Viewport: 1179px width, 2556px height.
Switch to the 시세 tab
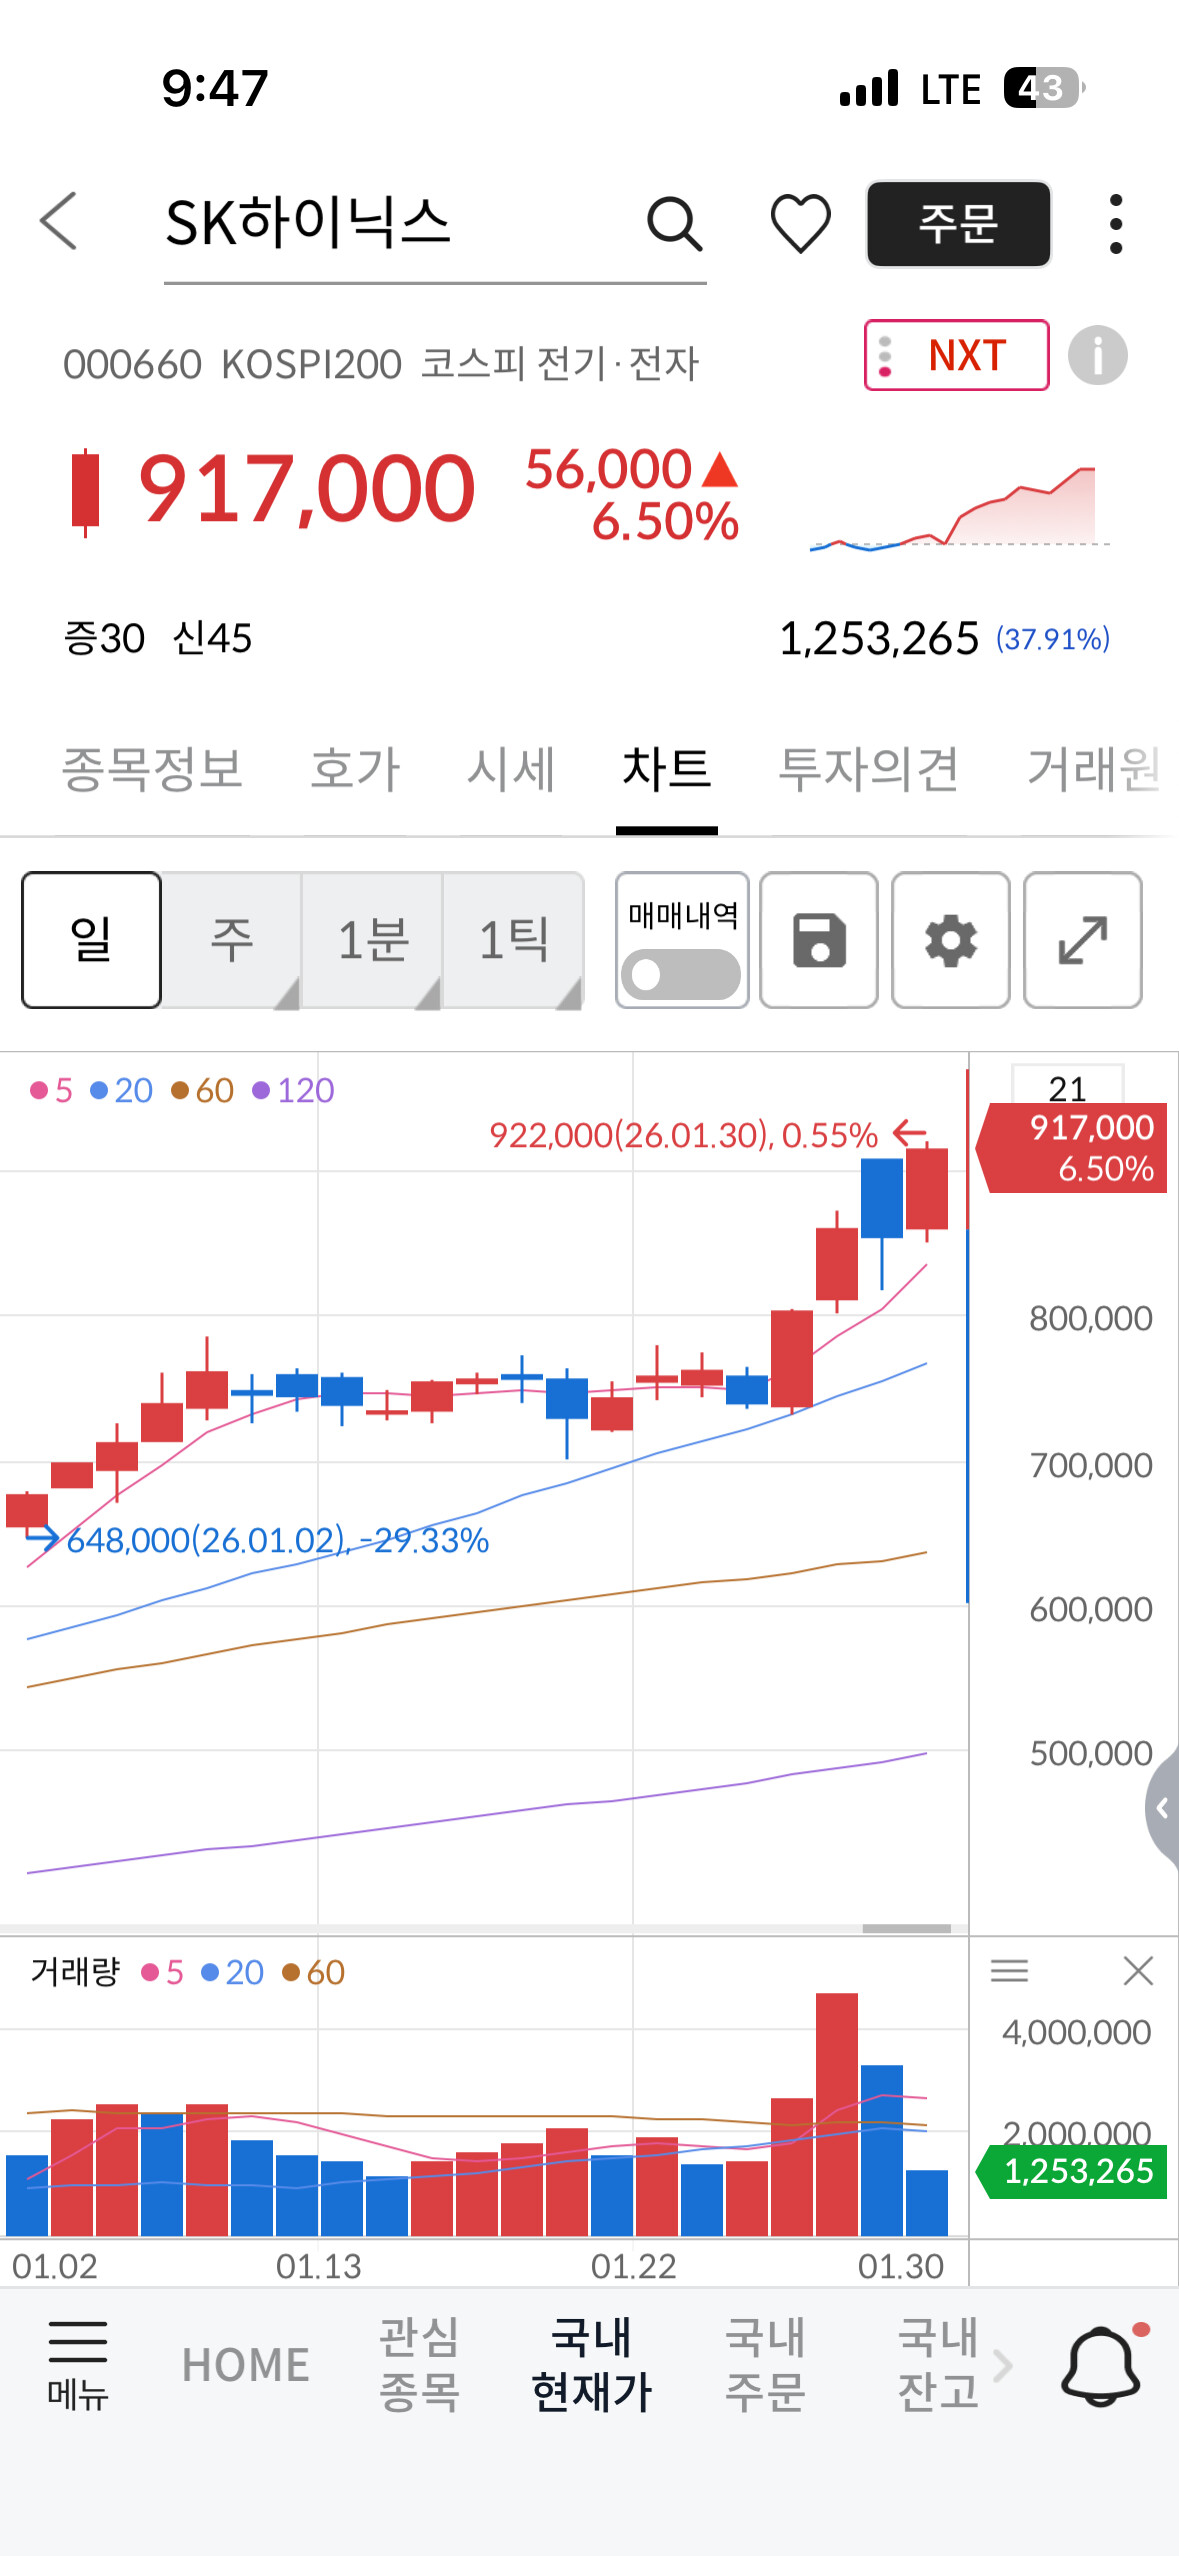pos(511,769)
